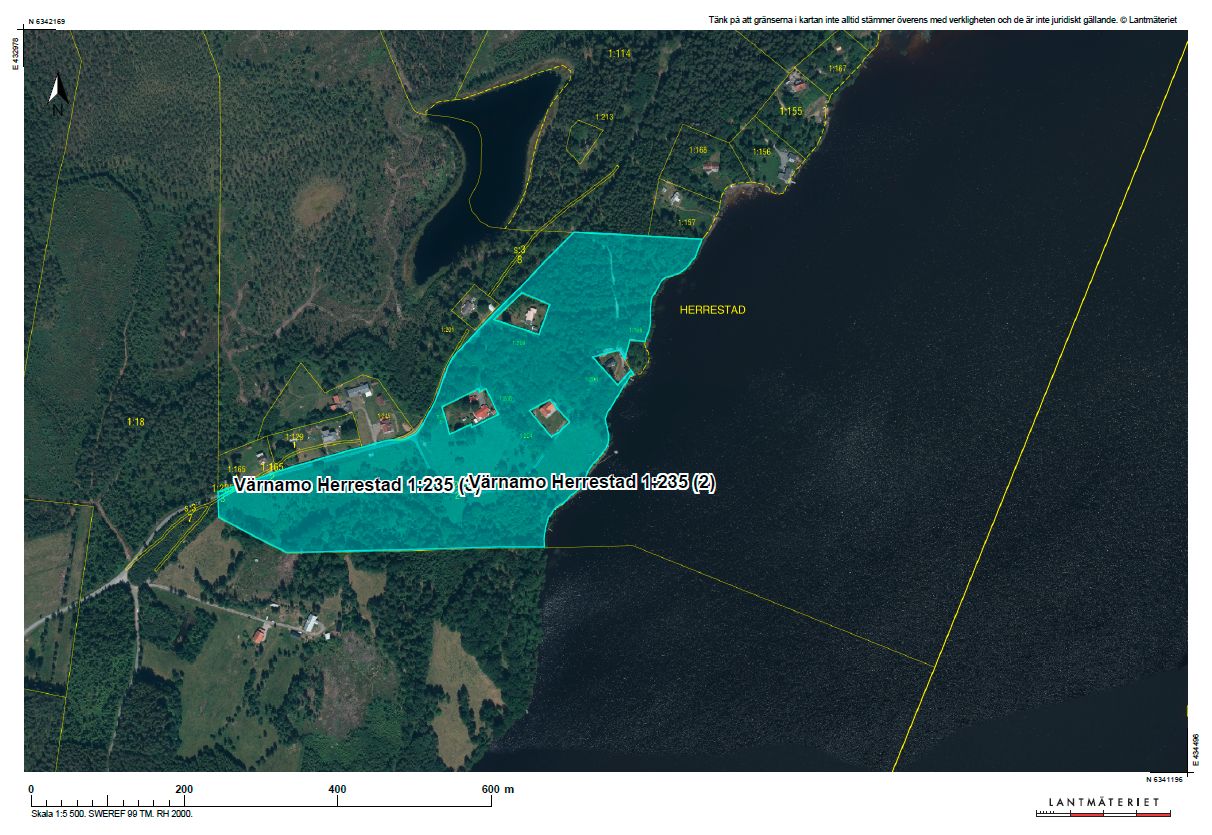
Task: Select parcel label 1:213
Action: tap(604, 118)
